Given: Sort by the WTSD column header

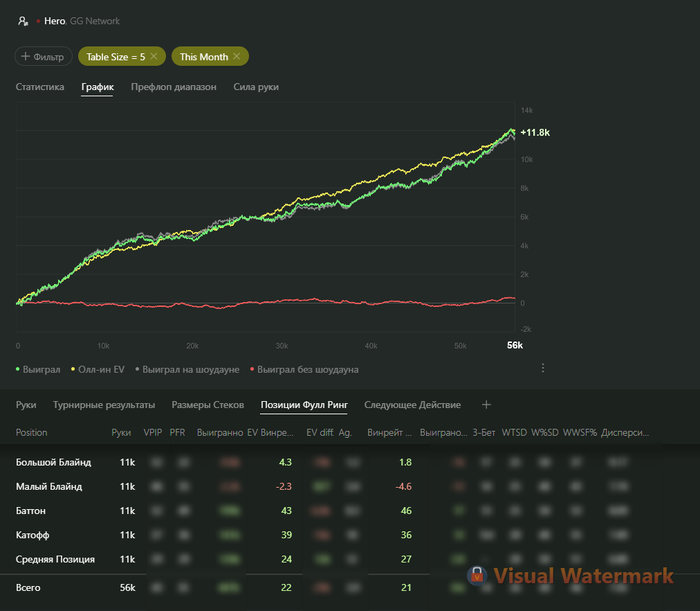Looking at the screenshot, I should pyautogui.click(x=514, y=432).
